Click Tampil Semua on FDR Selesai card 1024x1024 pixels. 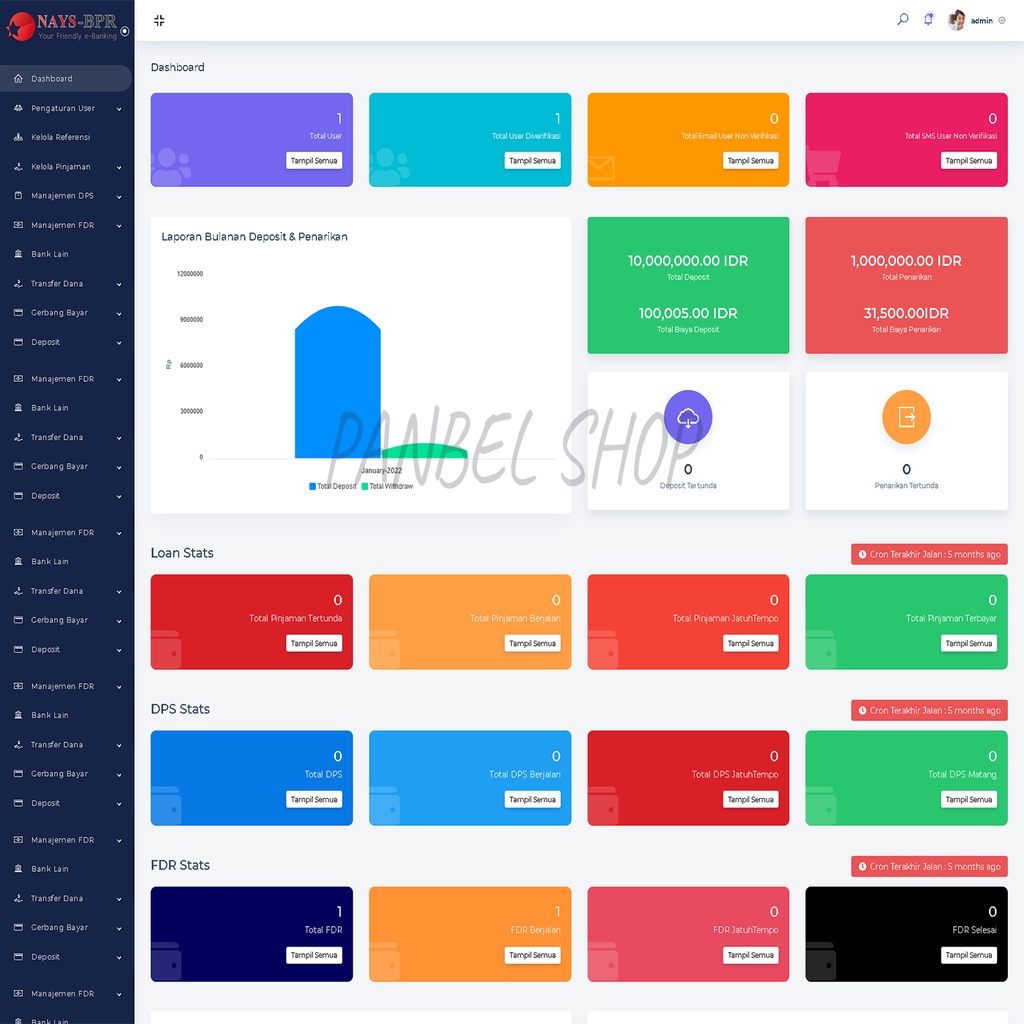pyautogui.click(x=968, y=955)
